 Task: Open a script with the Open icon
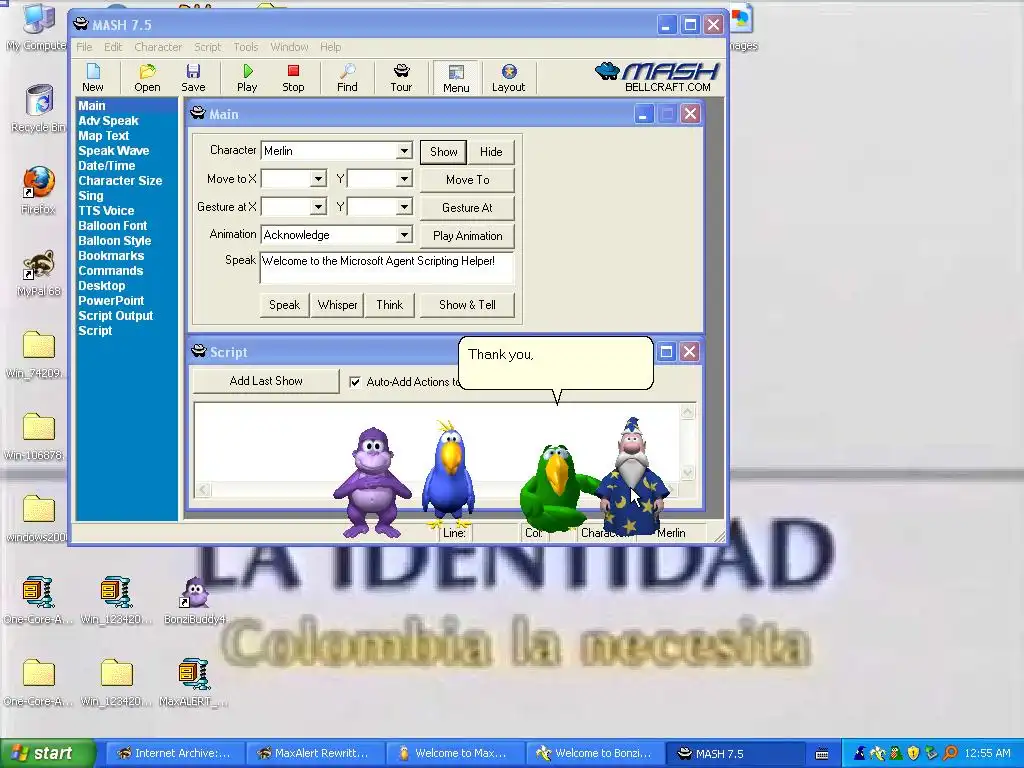147,78
